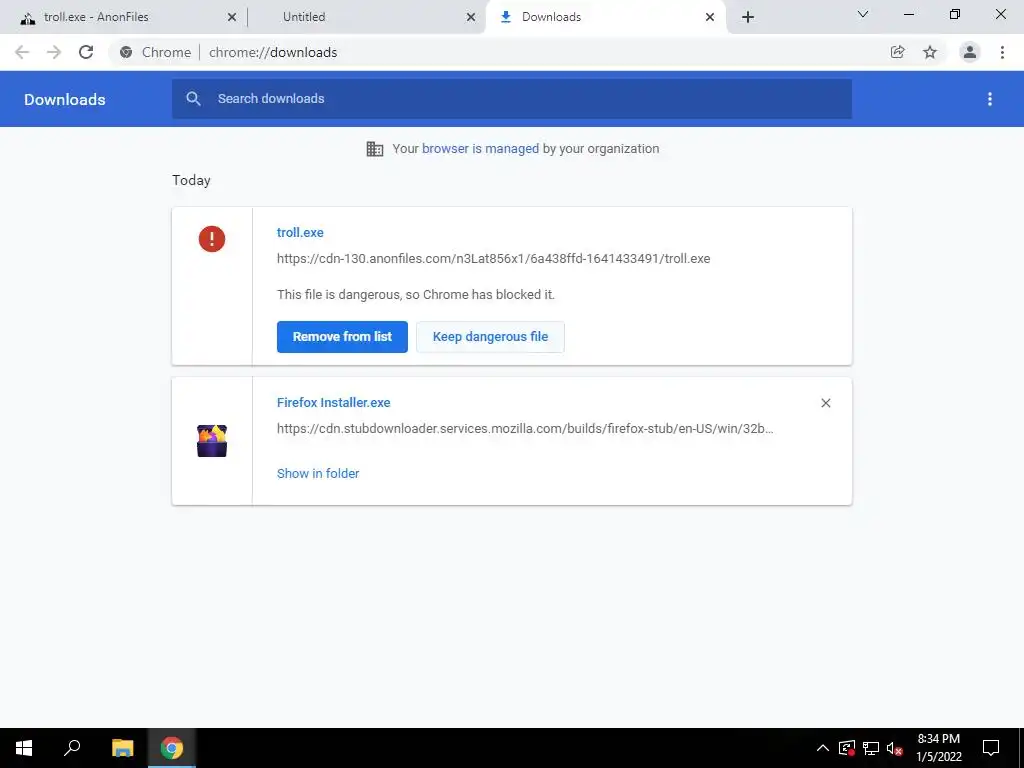This screenshot has height=768, width=1024.
Task: Click the taskbar clock showing 8:34 PM
Action: pos(939,748)
